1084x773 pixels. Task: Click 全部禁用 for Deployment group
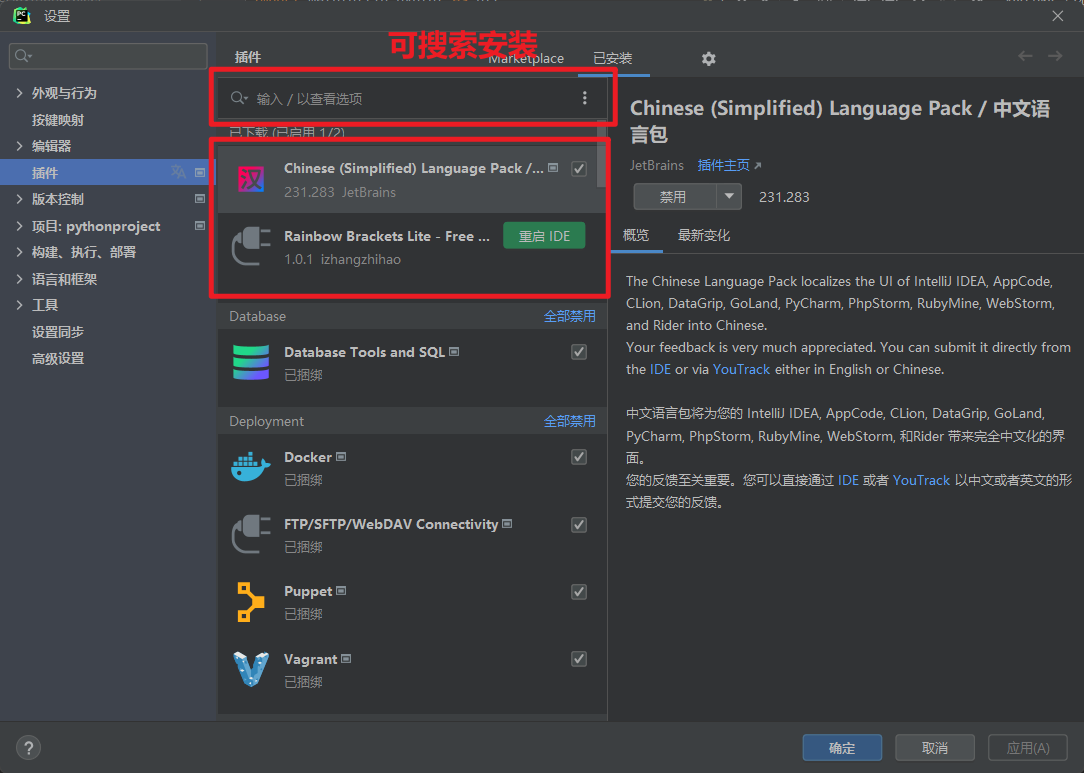pos(570,421)
